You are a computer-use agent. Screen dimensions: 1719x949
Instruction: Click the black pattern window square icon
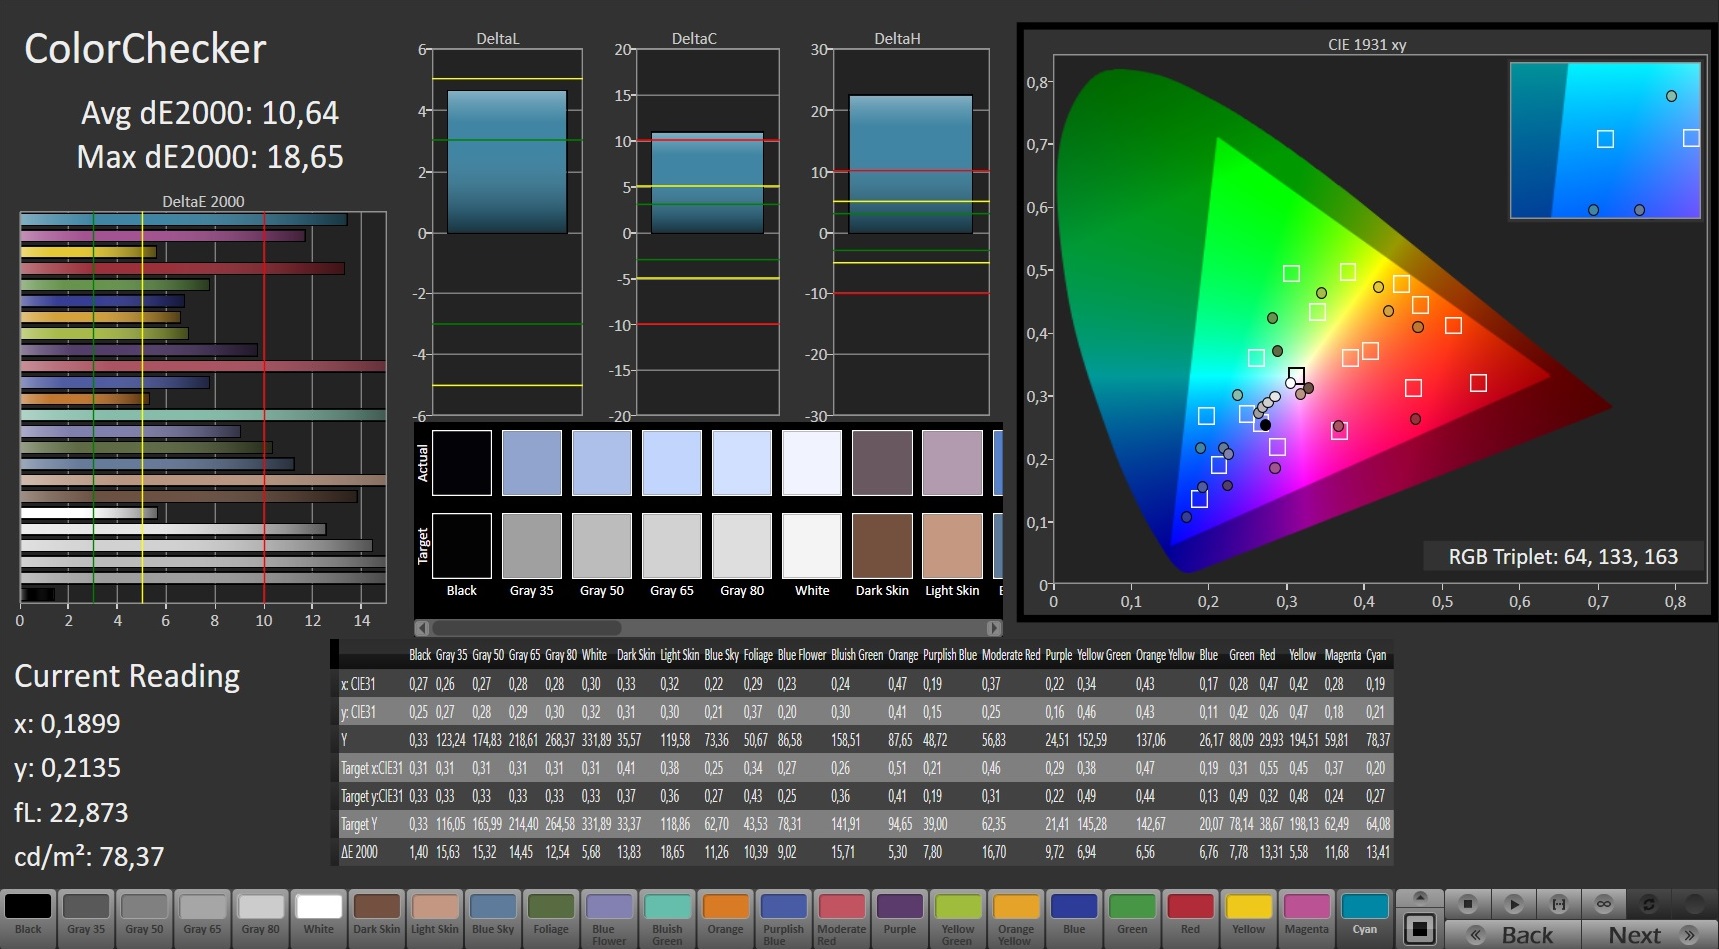point(1419,929)
